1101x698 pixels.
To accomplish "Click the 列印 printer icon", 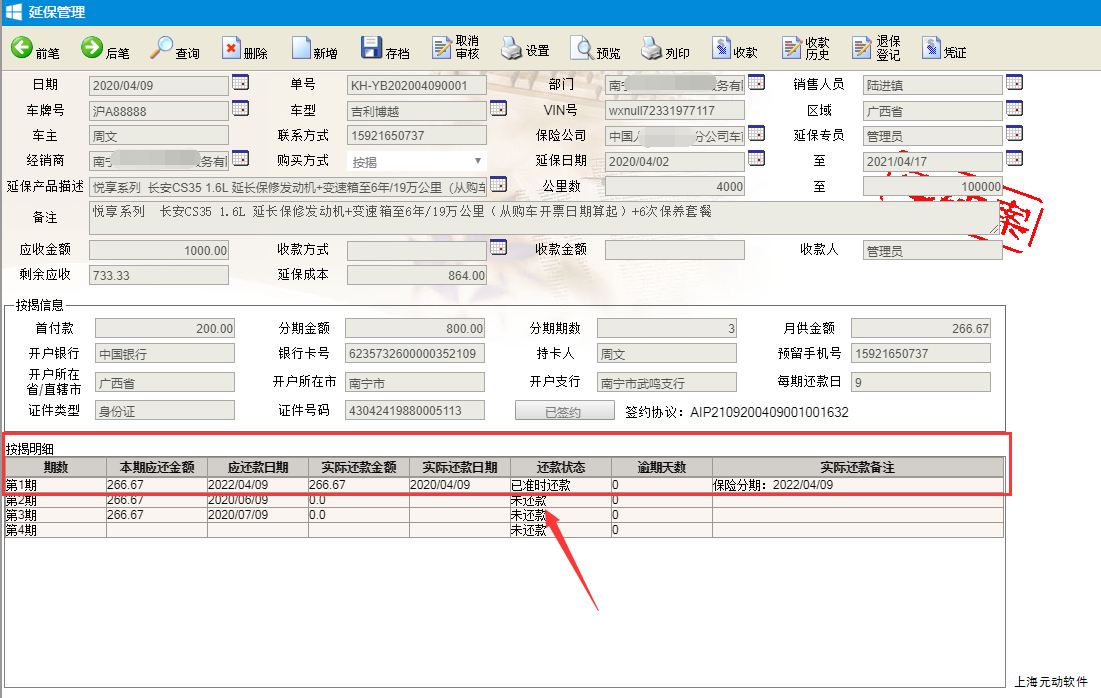I will 651,47.
